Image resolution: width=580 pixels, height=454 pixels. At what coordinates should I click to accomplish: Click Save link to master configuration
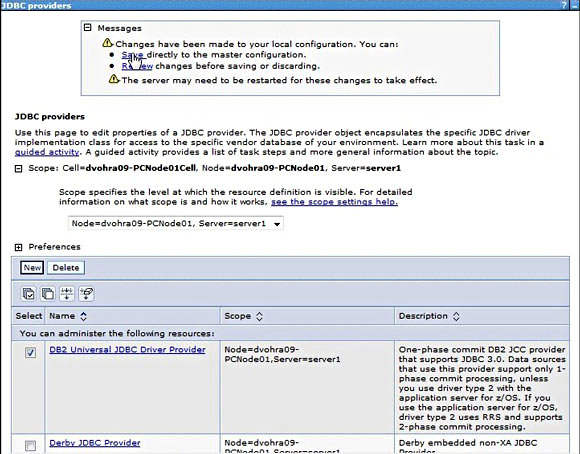[x=132, y=55]
